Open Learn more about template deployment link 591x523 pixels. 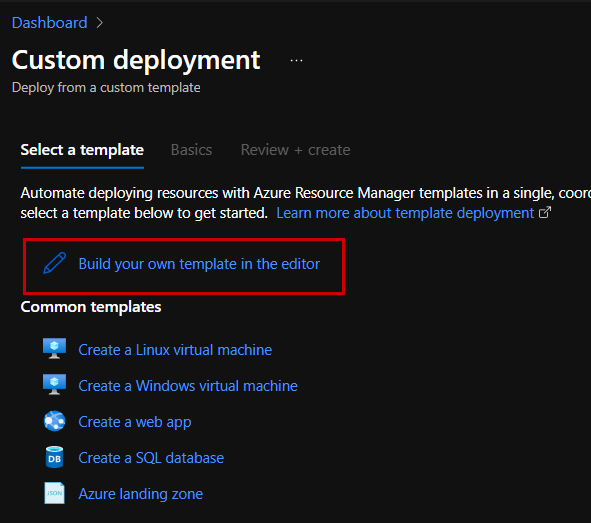pyautogui.click(x=405, y=213)
